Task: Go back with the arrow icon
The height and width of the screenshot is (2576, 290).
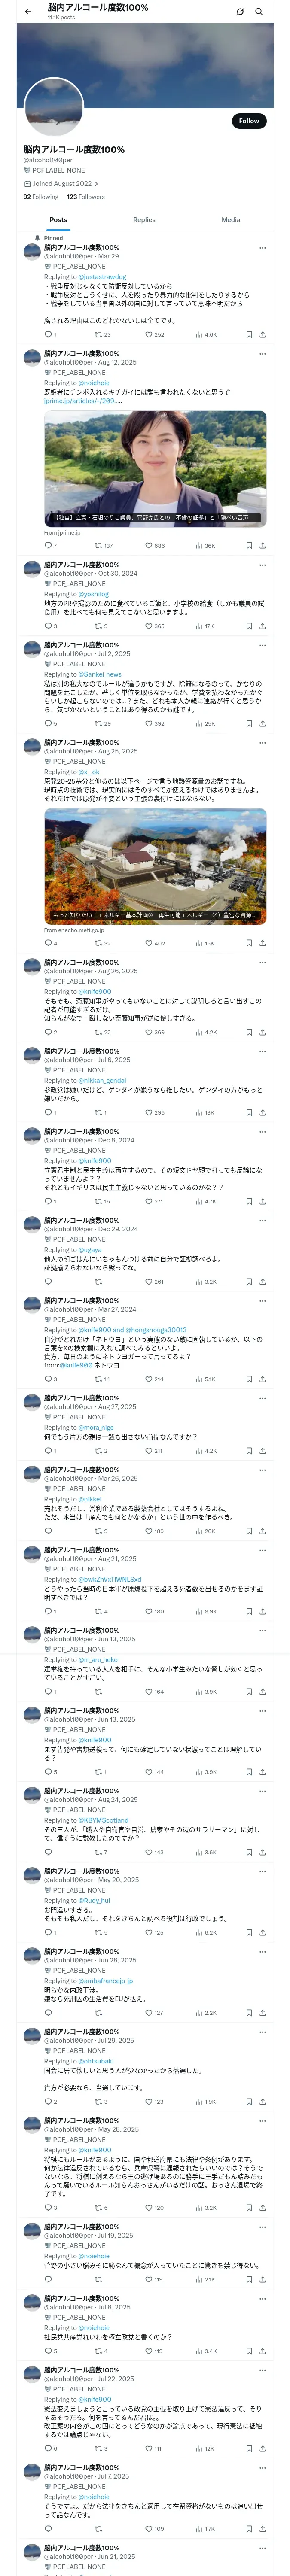Action: [28, 11]
